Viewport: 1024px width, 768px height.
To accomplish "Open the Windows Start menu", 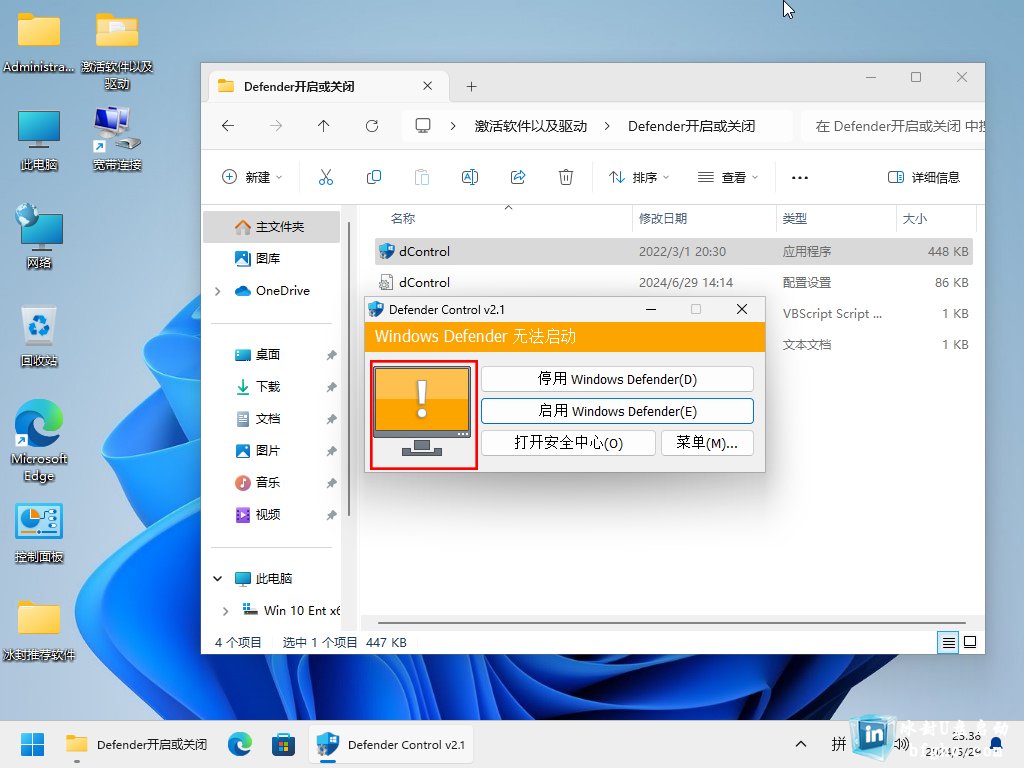I will pos(32,744).
